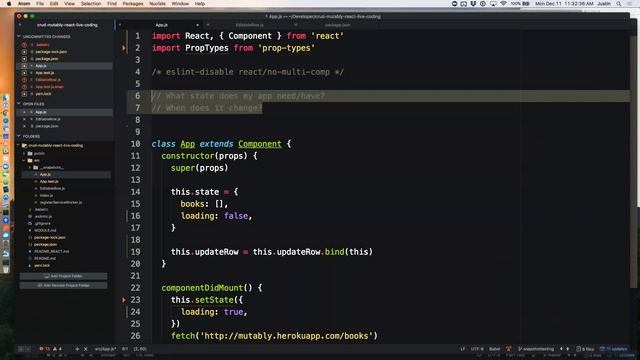Screen dimensions: 640x360
Task: Close App.js in Open Files list
Action: (24, 112)
